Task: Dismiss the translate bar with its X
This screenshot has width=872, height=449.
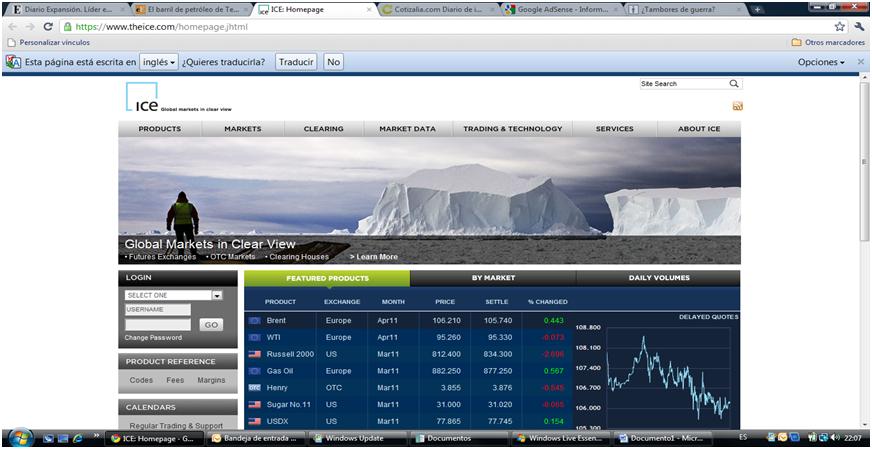Action: click(861, 62)
